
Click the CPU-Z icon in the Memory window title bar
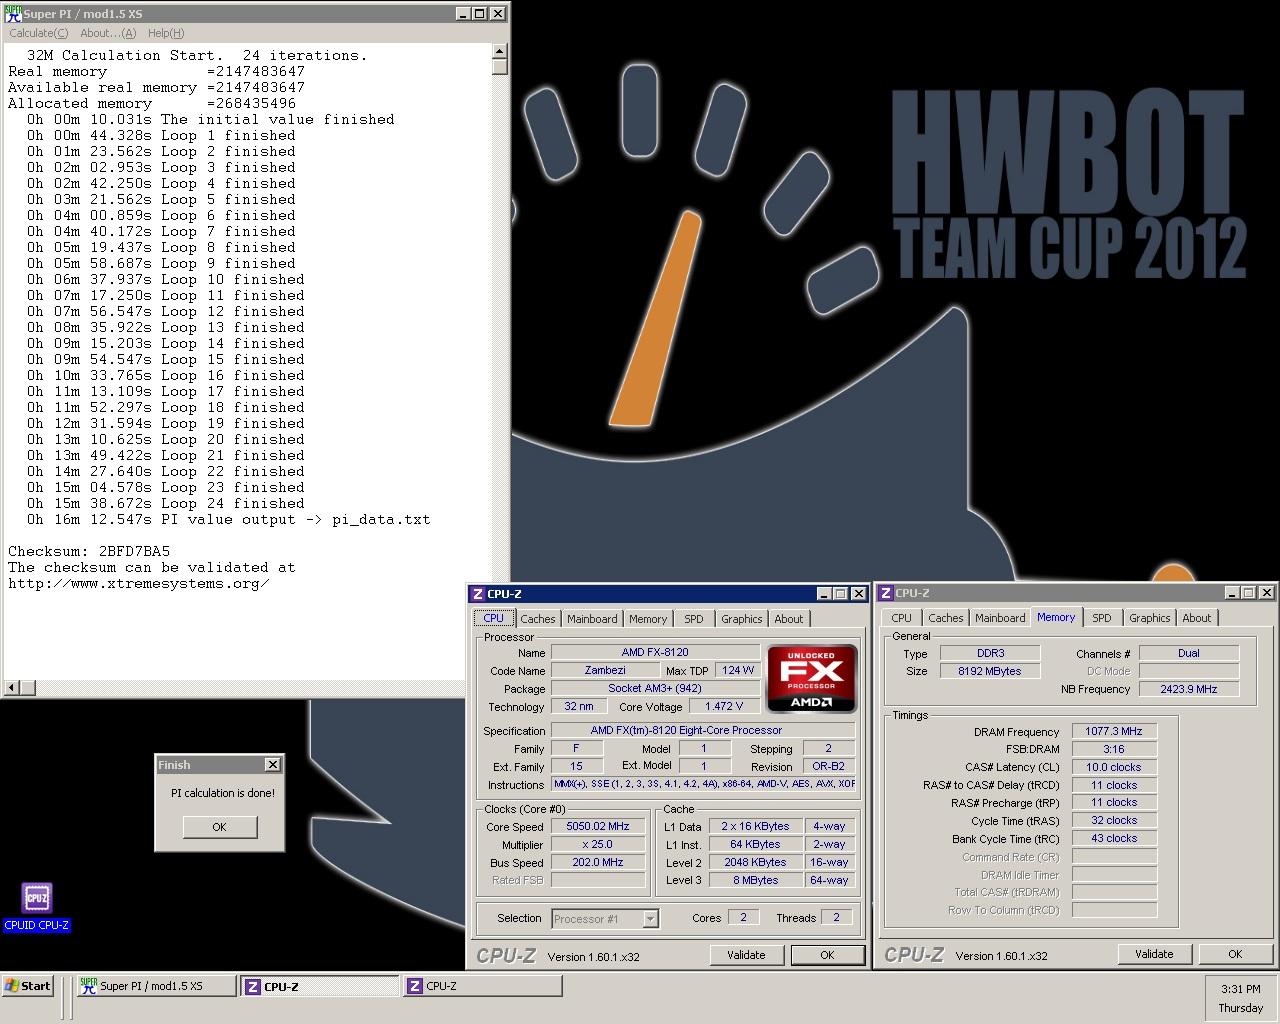coord(886,593)
